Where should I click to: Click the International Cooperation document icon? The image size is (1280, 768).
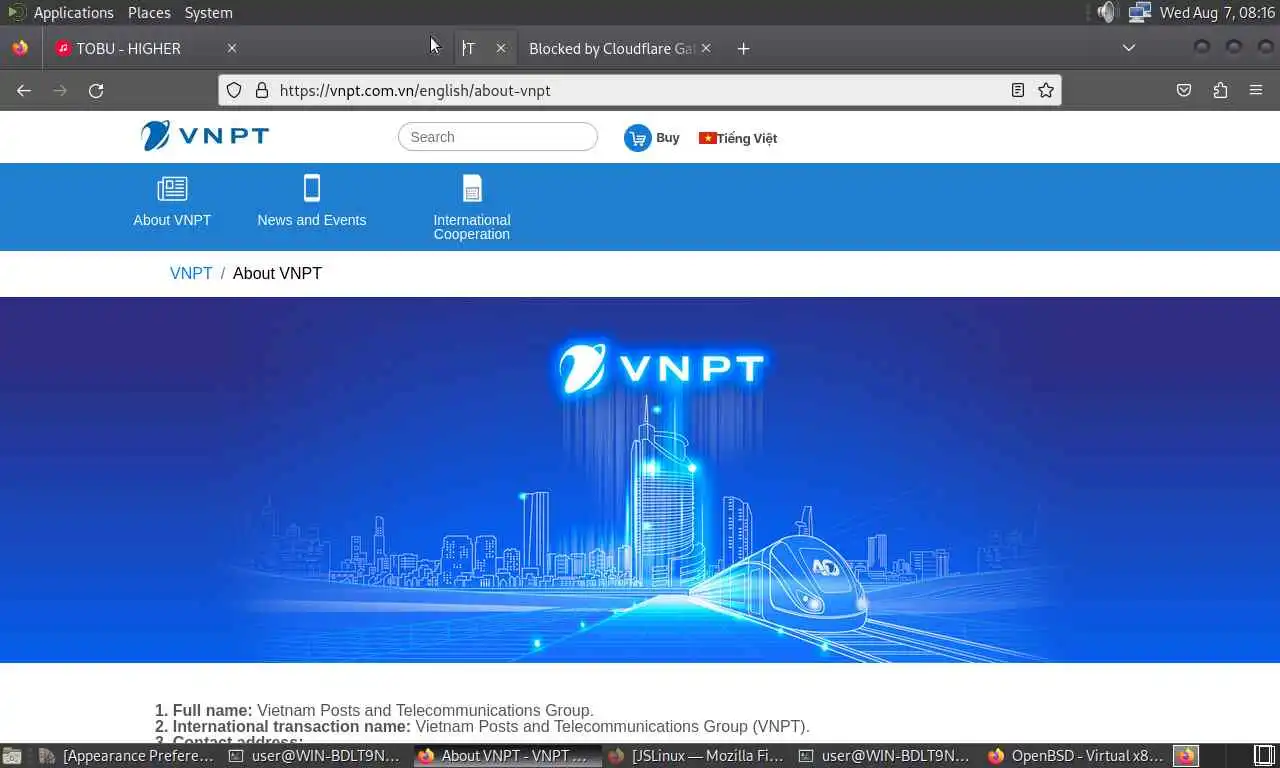(472, 188)
